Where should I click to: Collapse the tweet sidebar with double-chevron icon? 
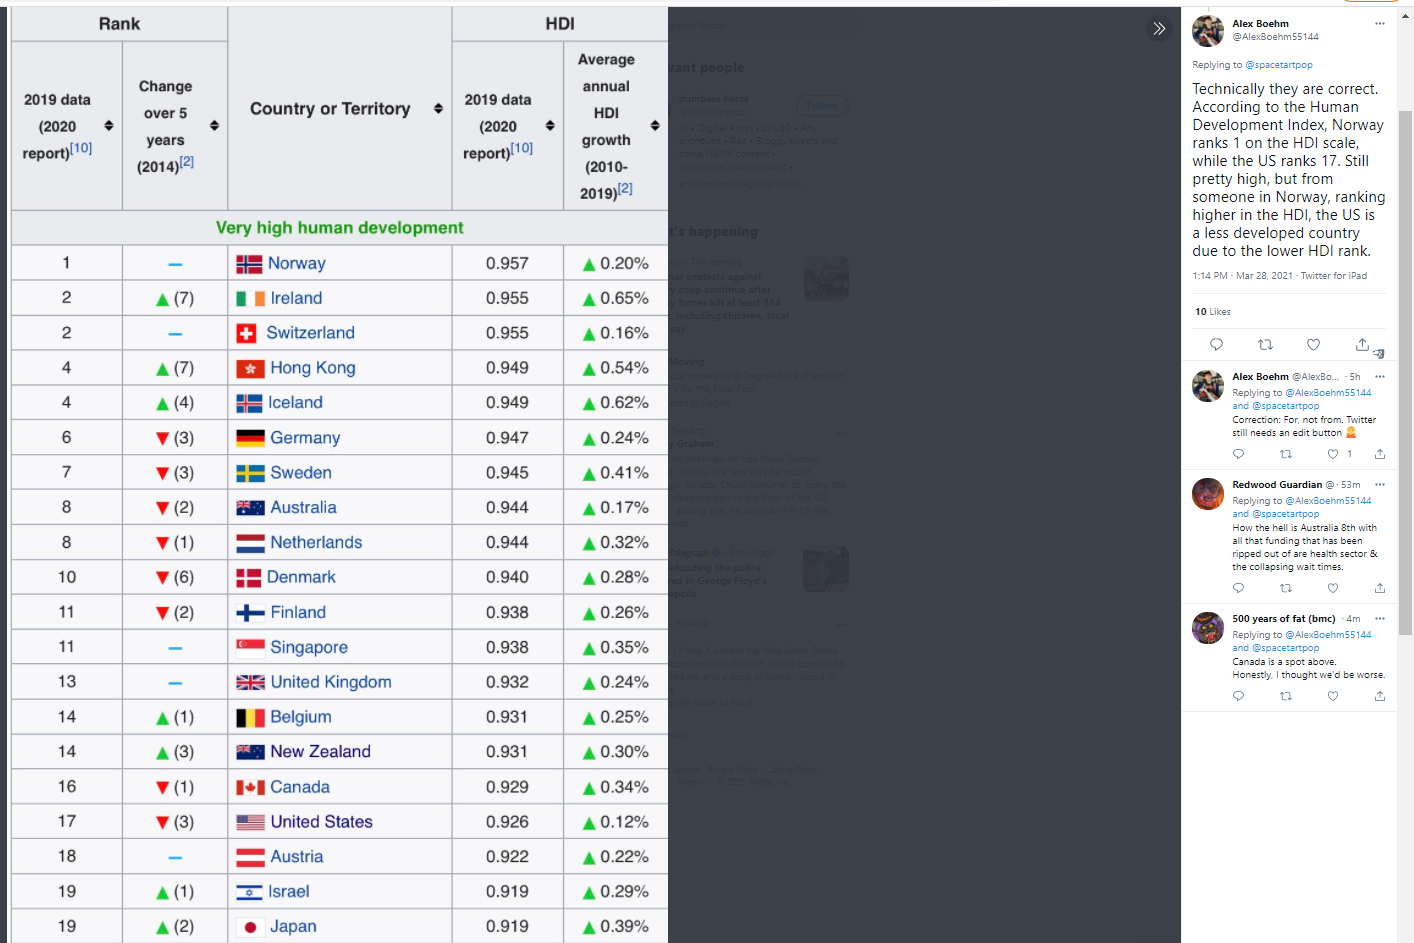point(1159,28)
